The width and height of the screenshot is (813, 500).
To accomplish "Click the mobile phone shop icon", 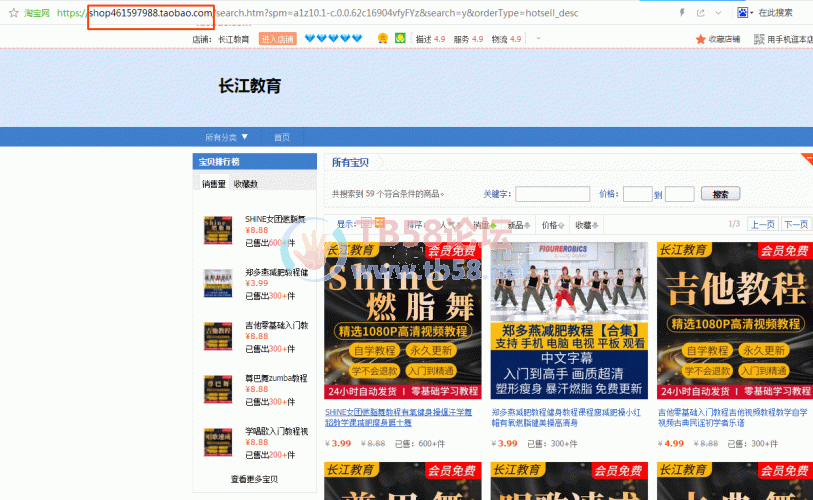I will 759,39.
